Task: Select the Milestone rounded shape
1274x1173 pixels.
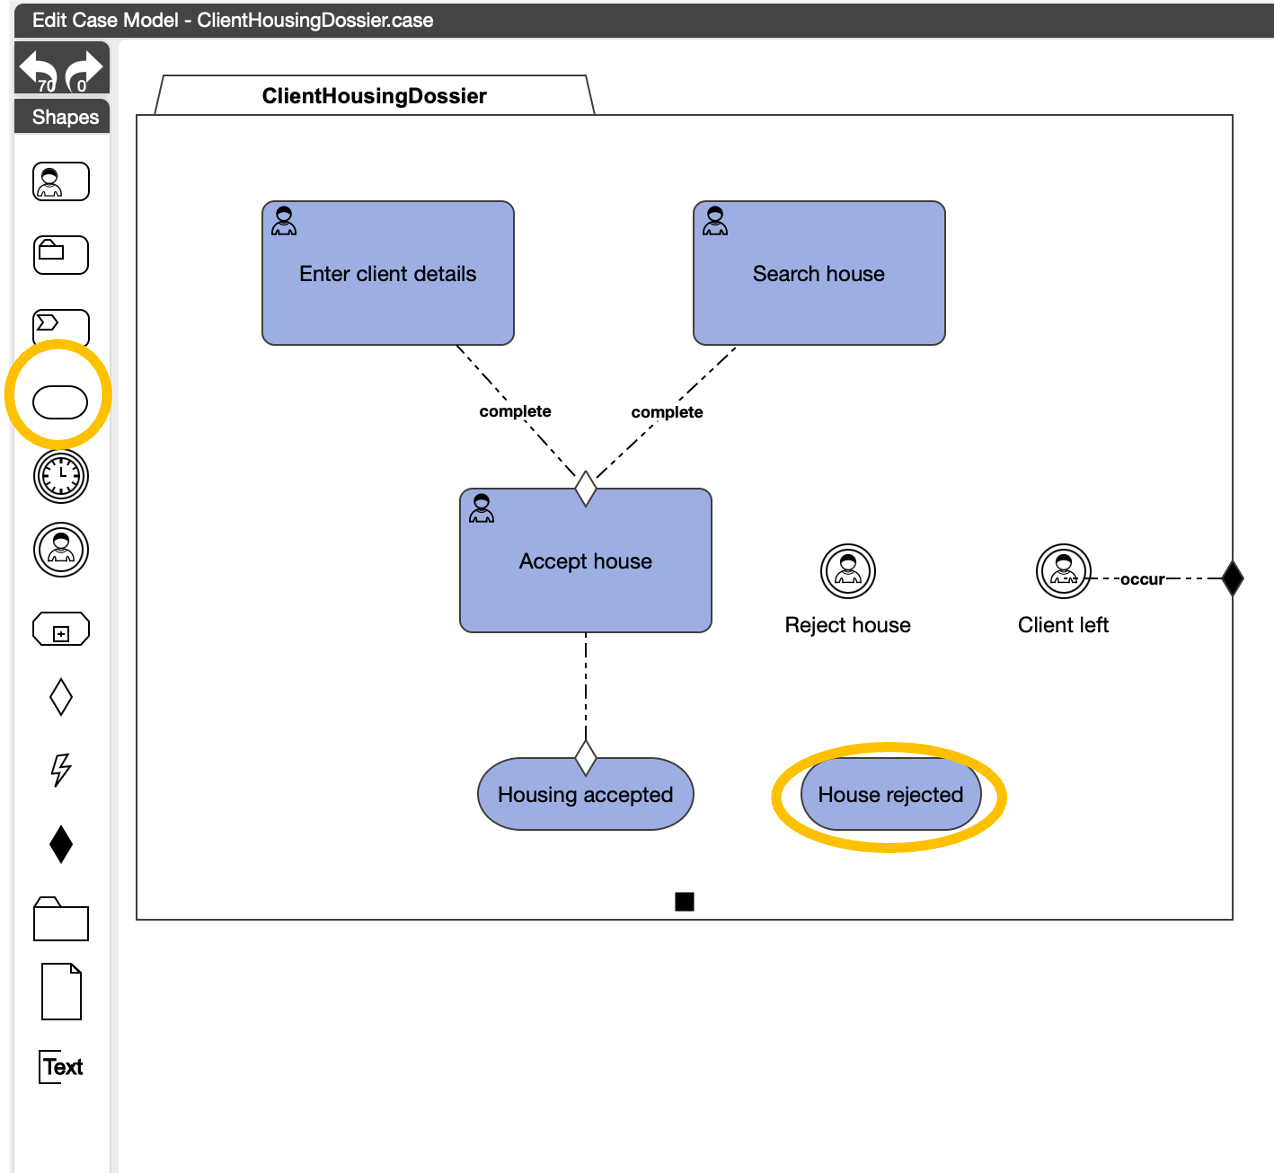Action: 60,402
